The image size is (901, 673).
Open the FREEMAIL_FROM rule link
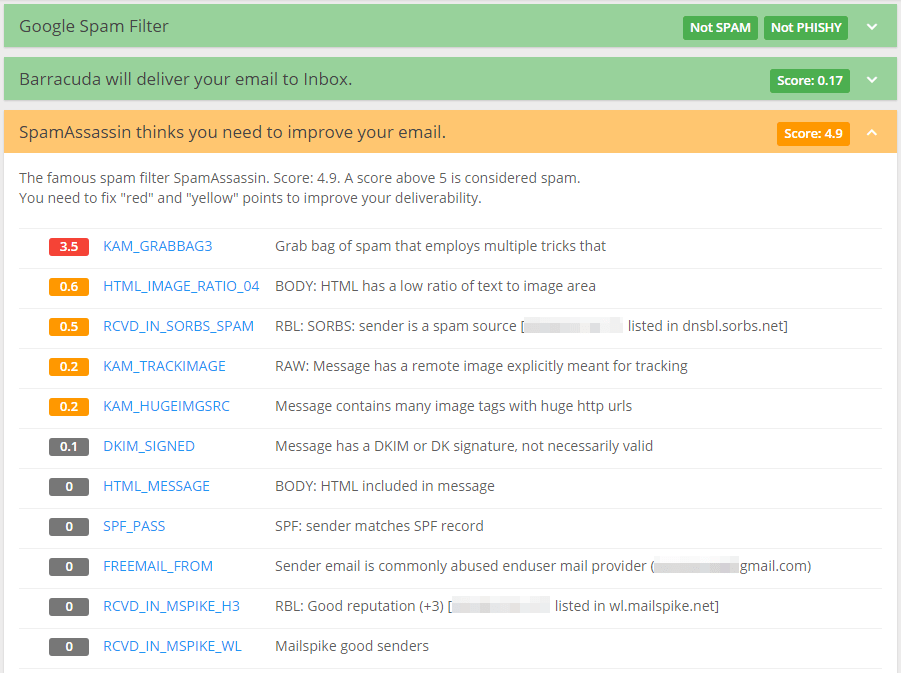pos(158,566)
